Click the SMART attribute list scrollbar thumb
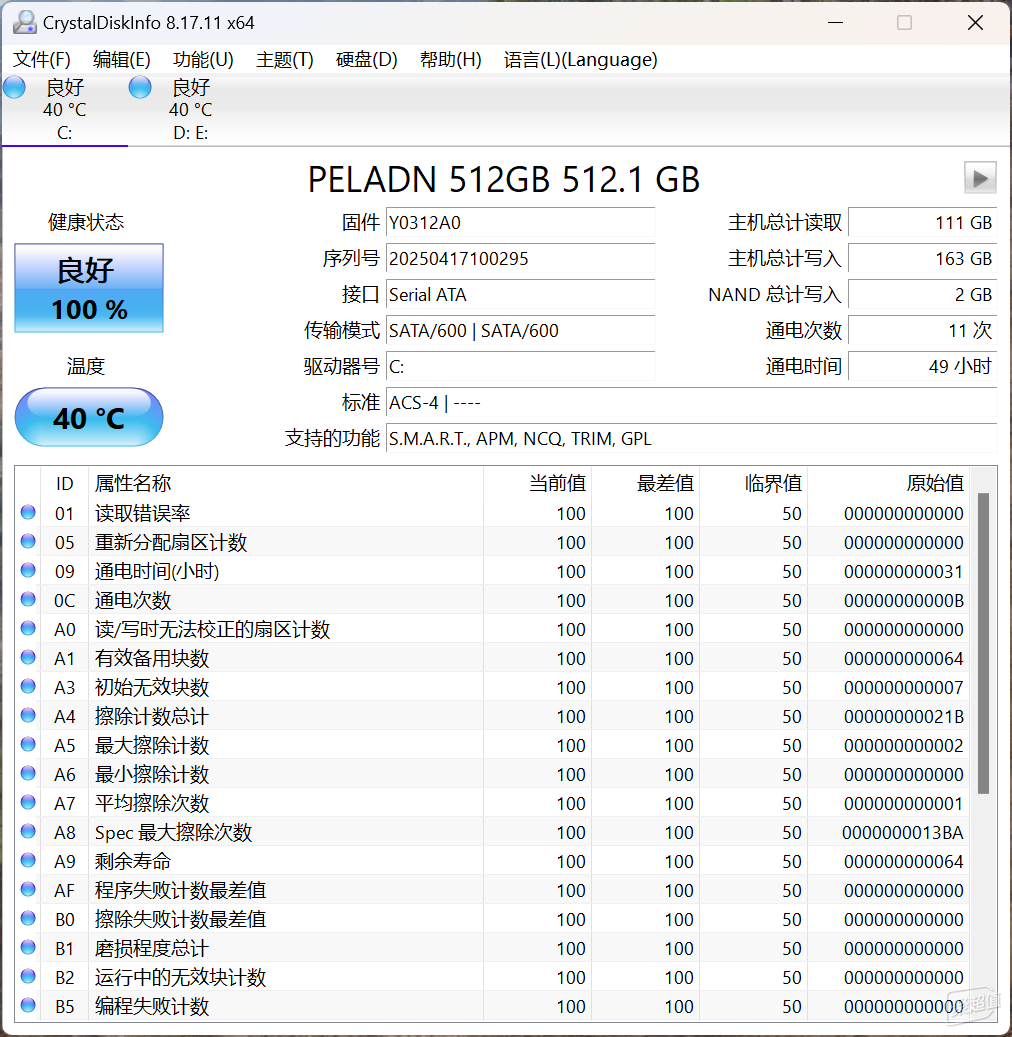Viewport: 1012px width, 1037px height. 984,643
